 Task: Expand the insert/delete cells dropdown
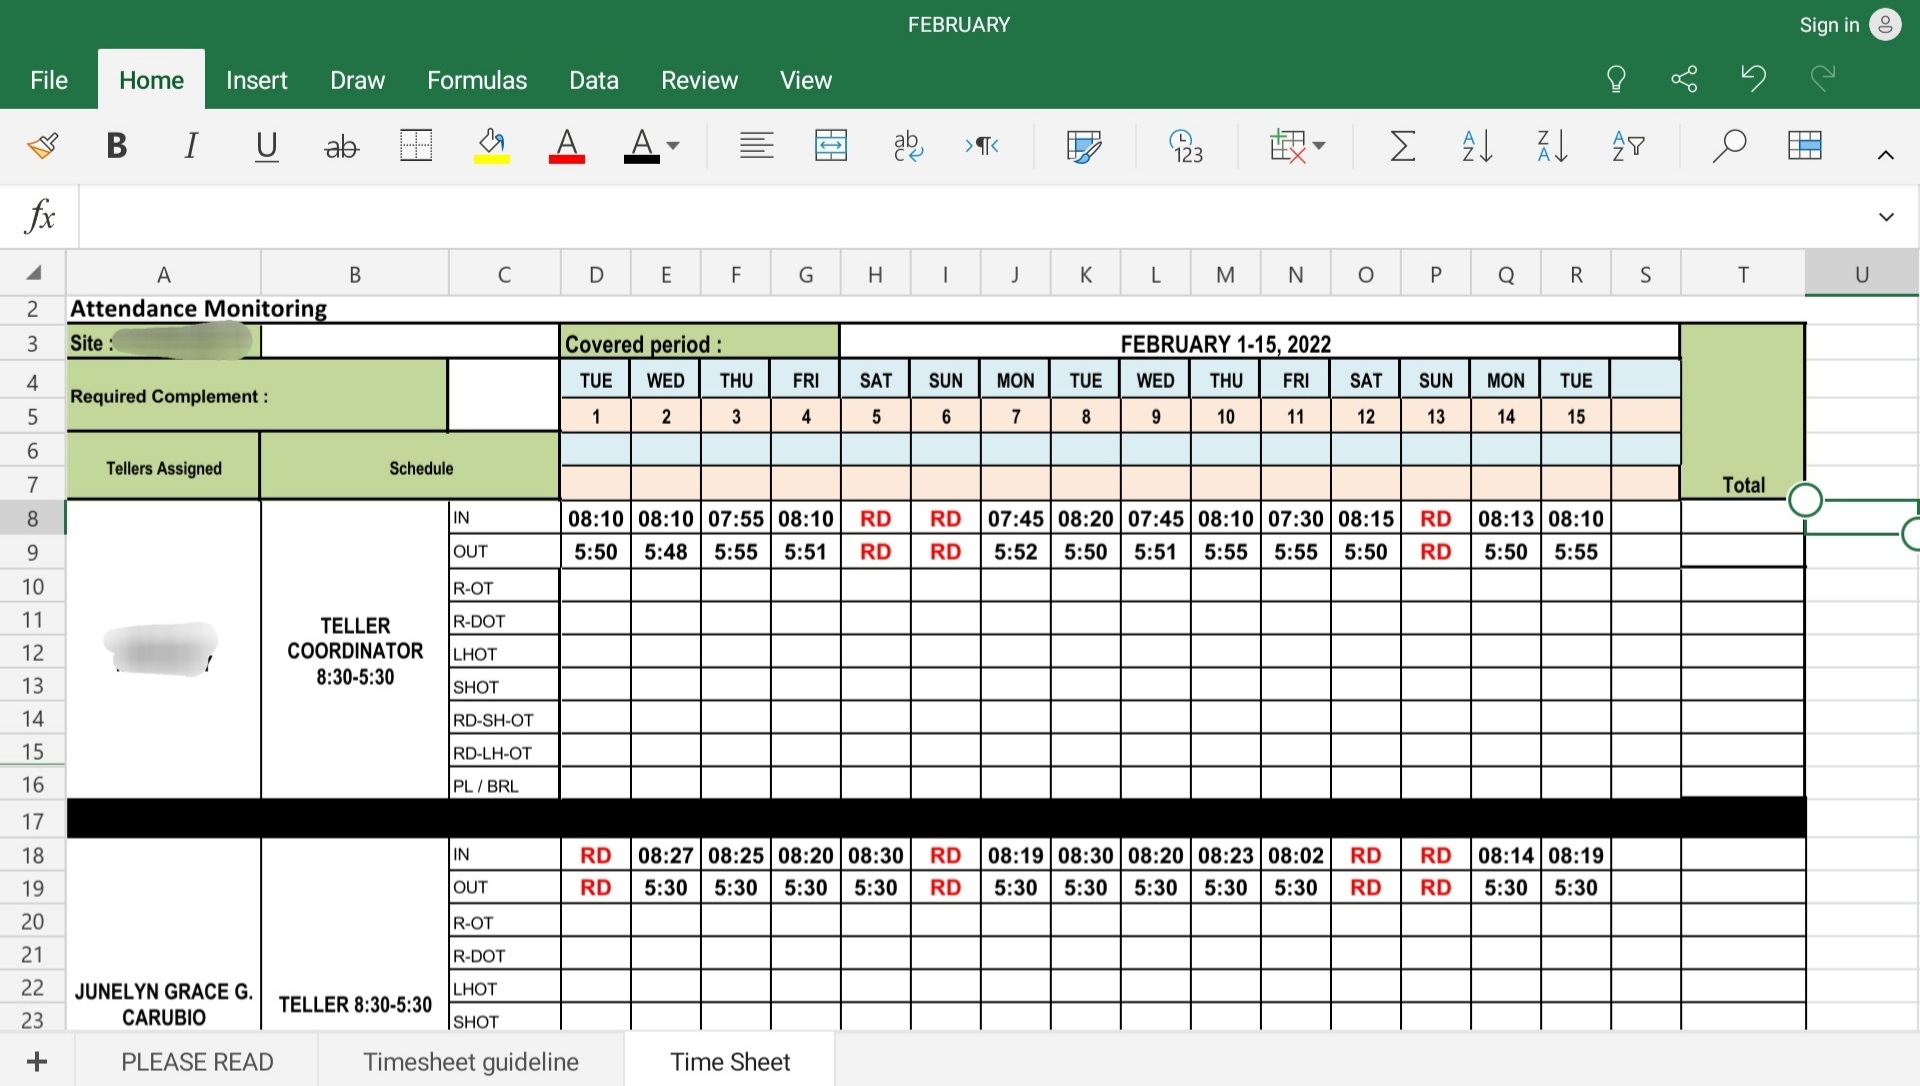click(x=1319, y=146)
